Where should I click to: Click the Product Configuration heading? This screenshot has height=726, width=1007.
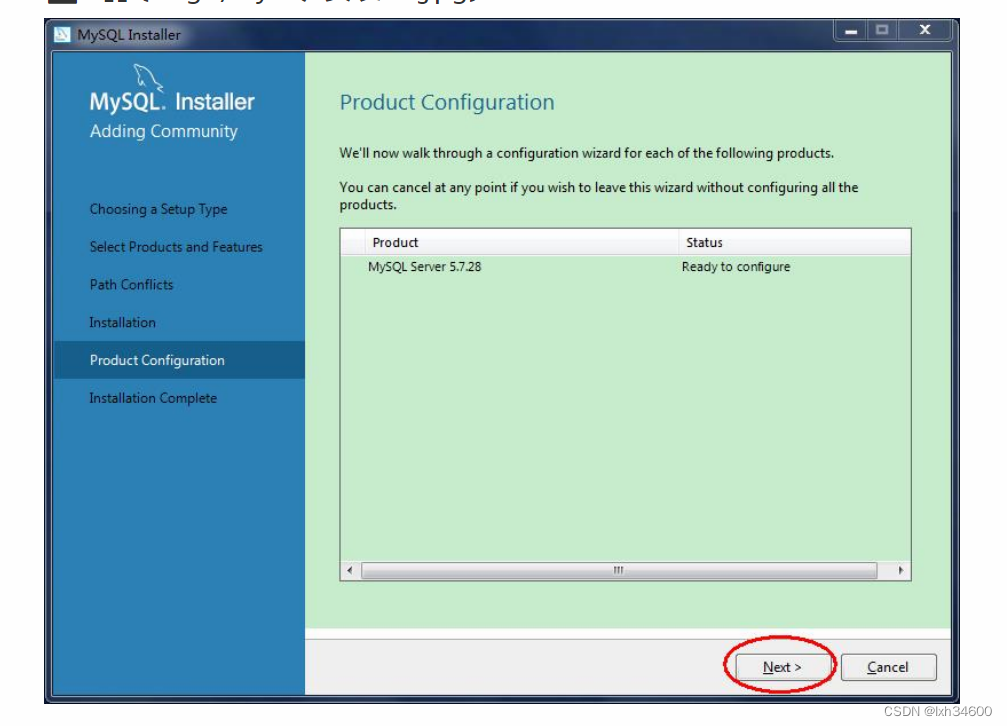coord(448,102)
